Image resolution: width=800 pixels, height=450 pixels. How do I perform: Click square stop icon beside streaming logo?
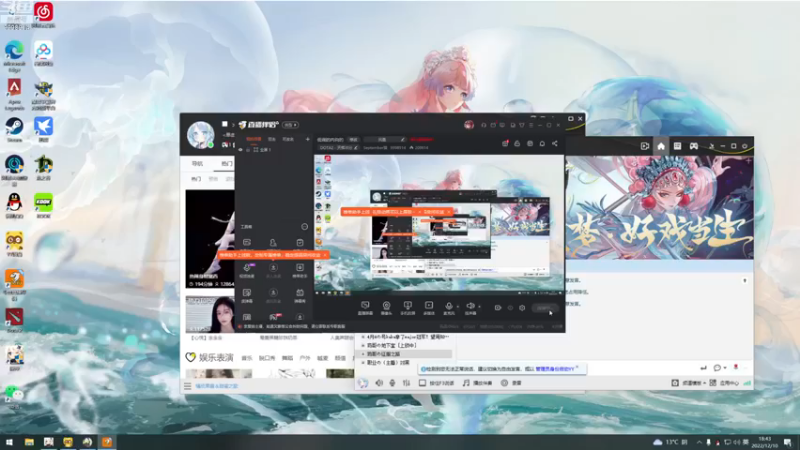pyautogui.click(x=224, y=124)
